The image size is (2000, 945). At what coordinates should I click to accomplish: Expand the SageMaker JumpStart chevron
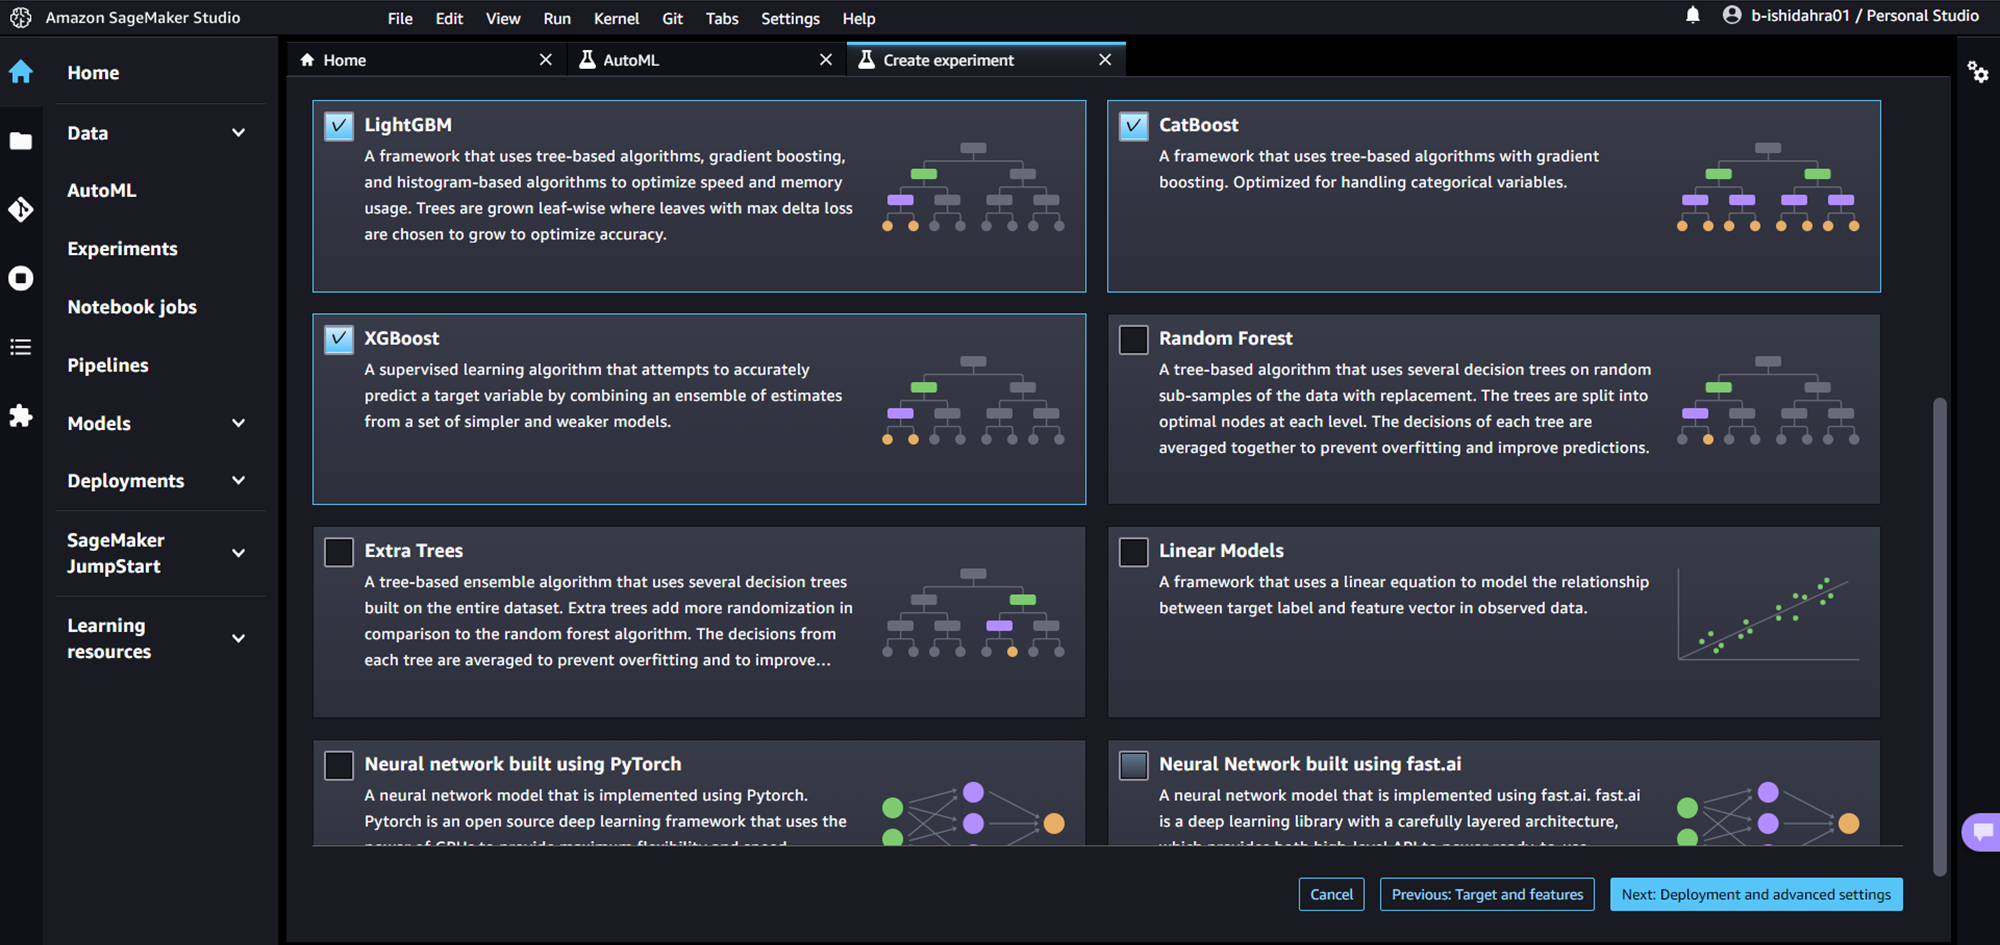238,553
